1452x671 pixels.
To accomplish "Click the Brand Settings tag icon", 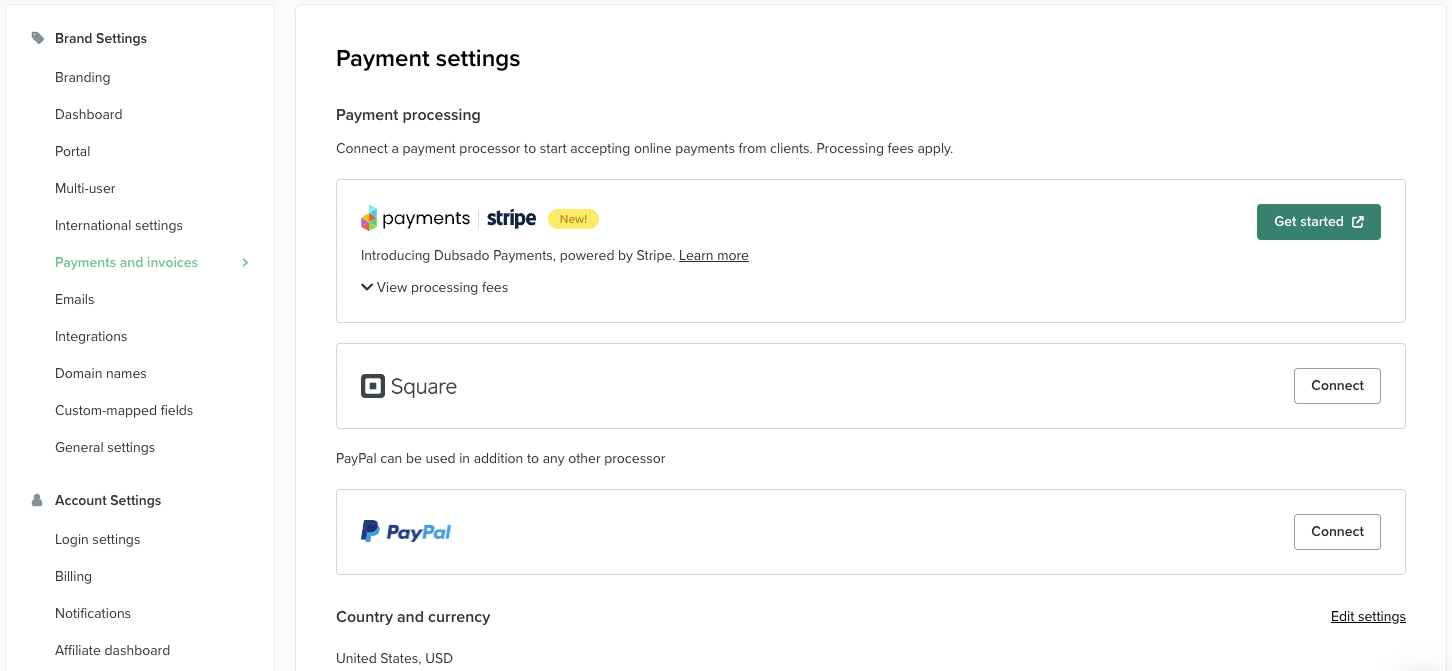I will pyautogui.click(x=37, y=37).
